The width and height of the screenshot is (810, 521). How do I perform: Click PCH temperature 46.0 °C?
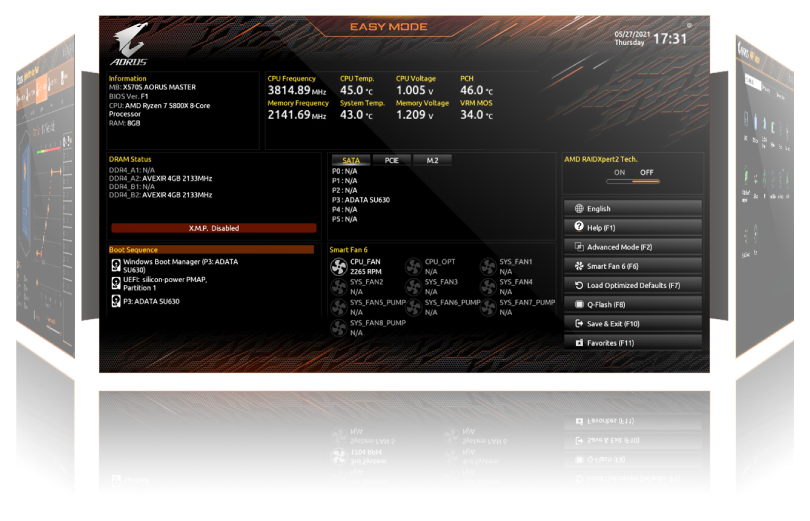476,90
